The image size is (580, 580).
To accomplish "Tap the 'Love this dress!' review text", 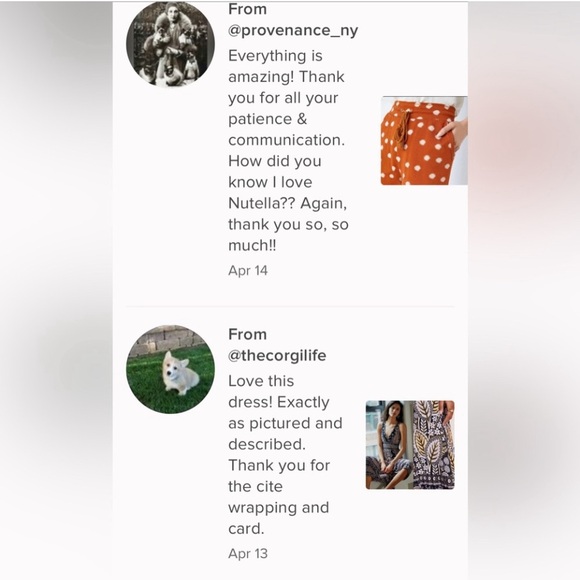I will point(285,455).
